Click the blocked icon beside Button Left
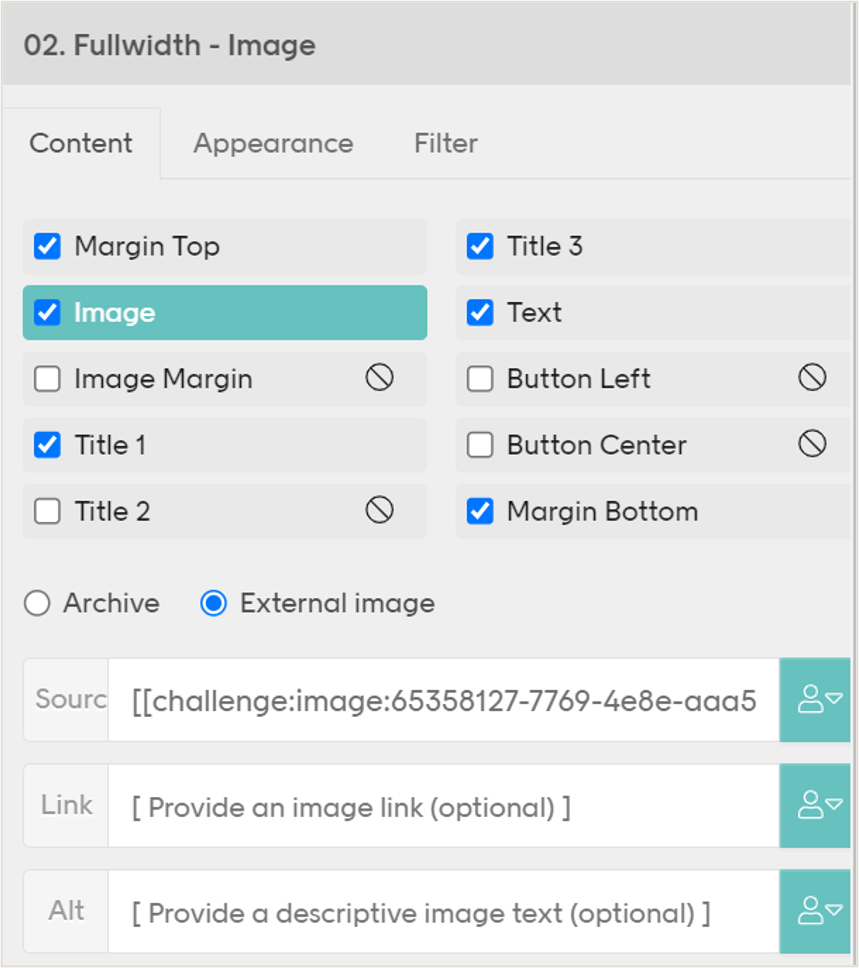 [x=810, y=378]
